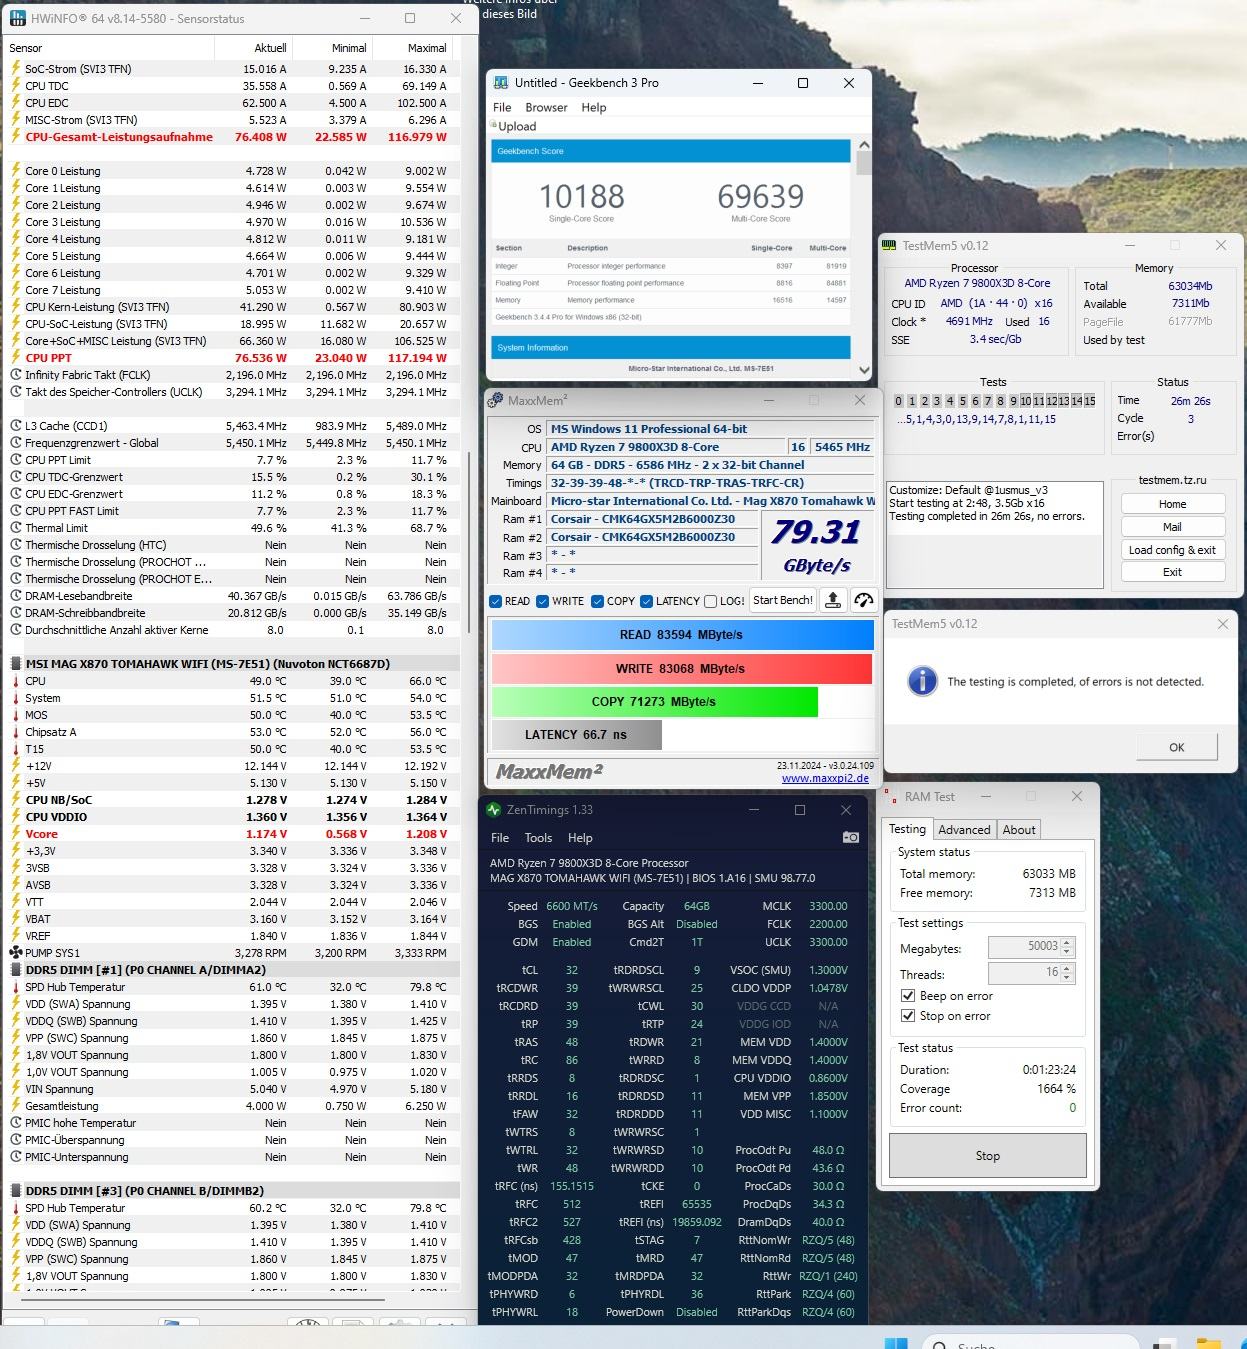
Task: Open the Tools menu in ZenTimings
Action: [x=538, y=838]
